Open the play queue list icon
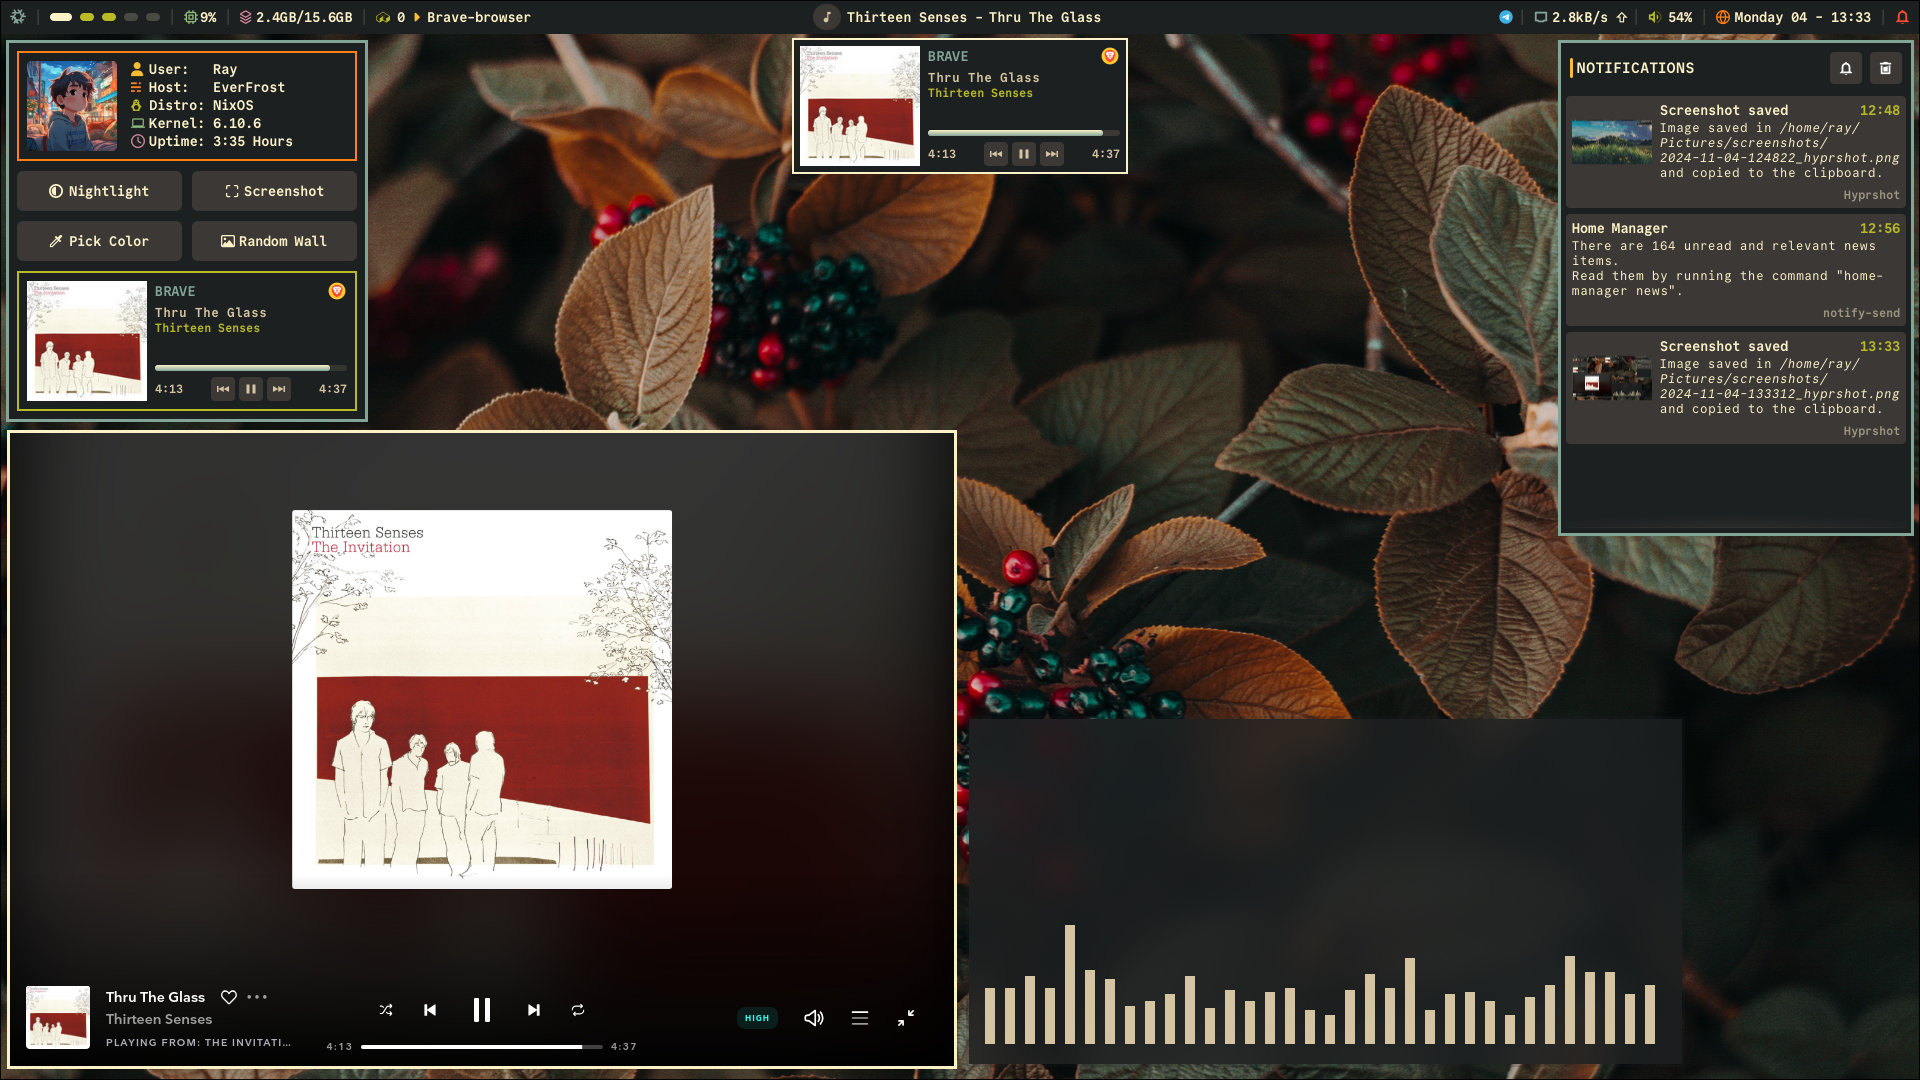The width and height of the screenshot is (1920, 1080). [x=860, y=1018]
